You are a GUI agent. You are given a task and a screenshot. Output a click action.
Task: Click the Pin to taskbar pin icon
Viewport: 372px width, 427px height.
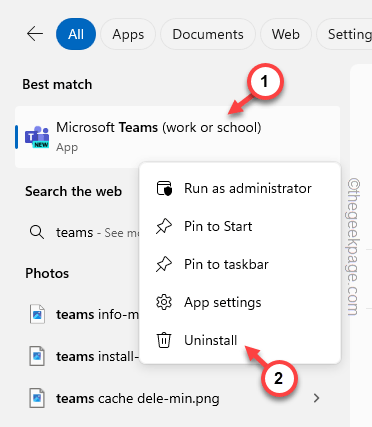tap(164, 264)
